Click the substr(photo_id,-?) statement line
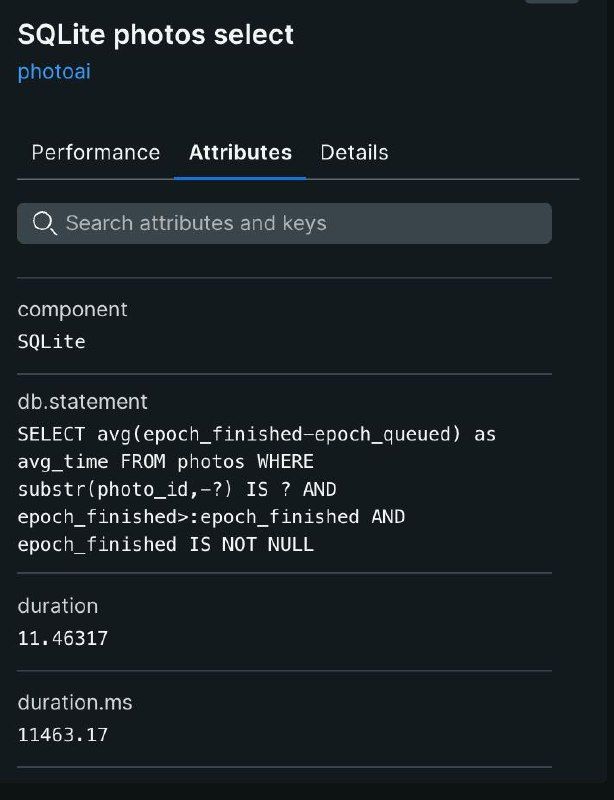Image resolution: width=614 pixels, height=800 pixels. click(x=177, y=489)
